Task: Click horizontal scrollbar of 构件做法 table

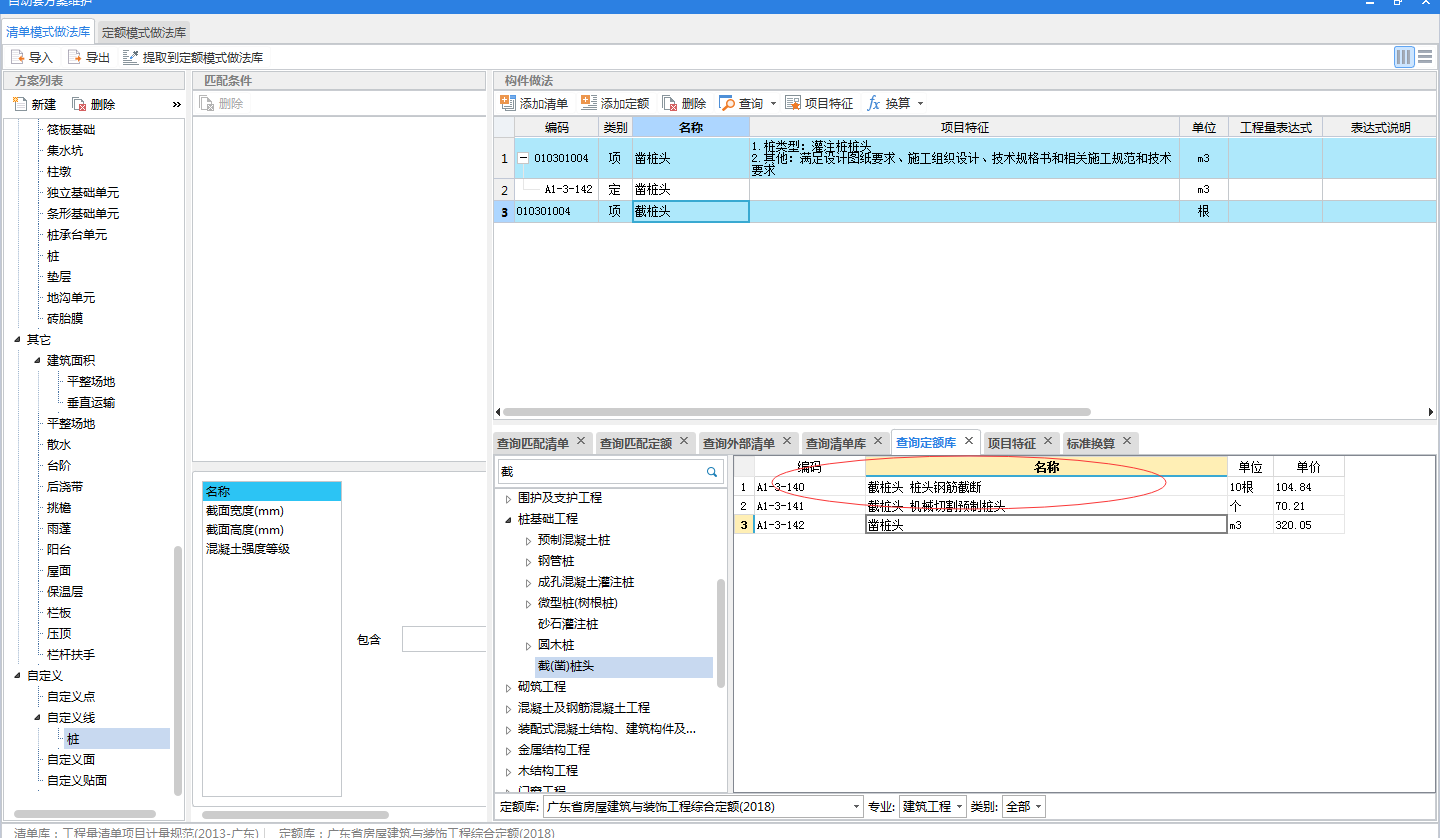Action: click(796, 412)
